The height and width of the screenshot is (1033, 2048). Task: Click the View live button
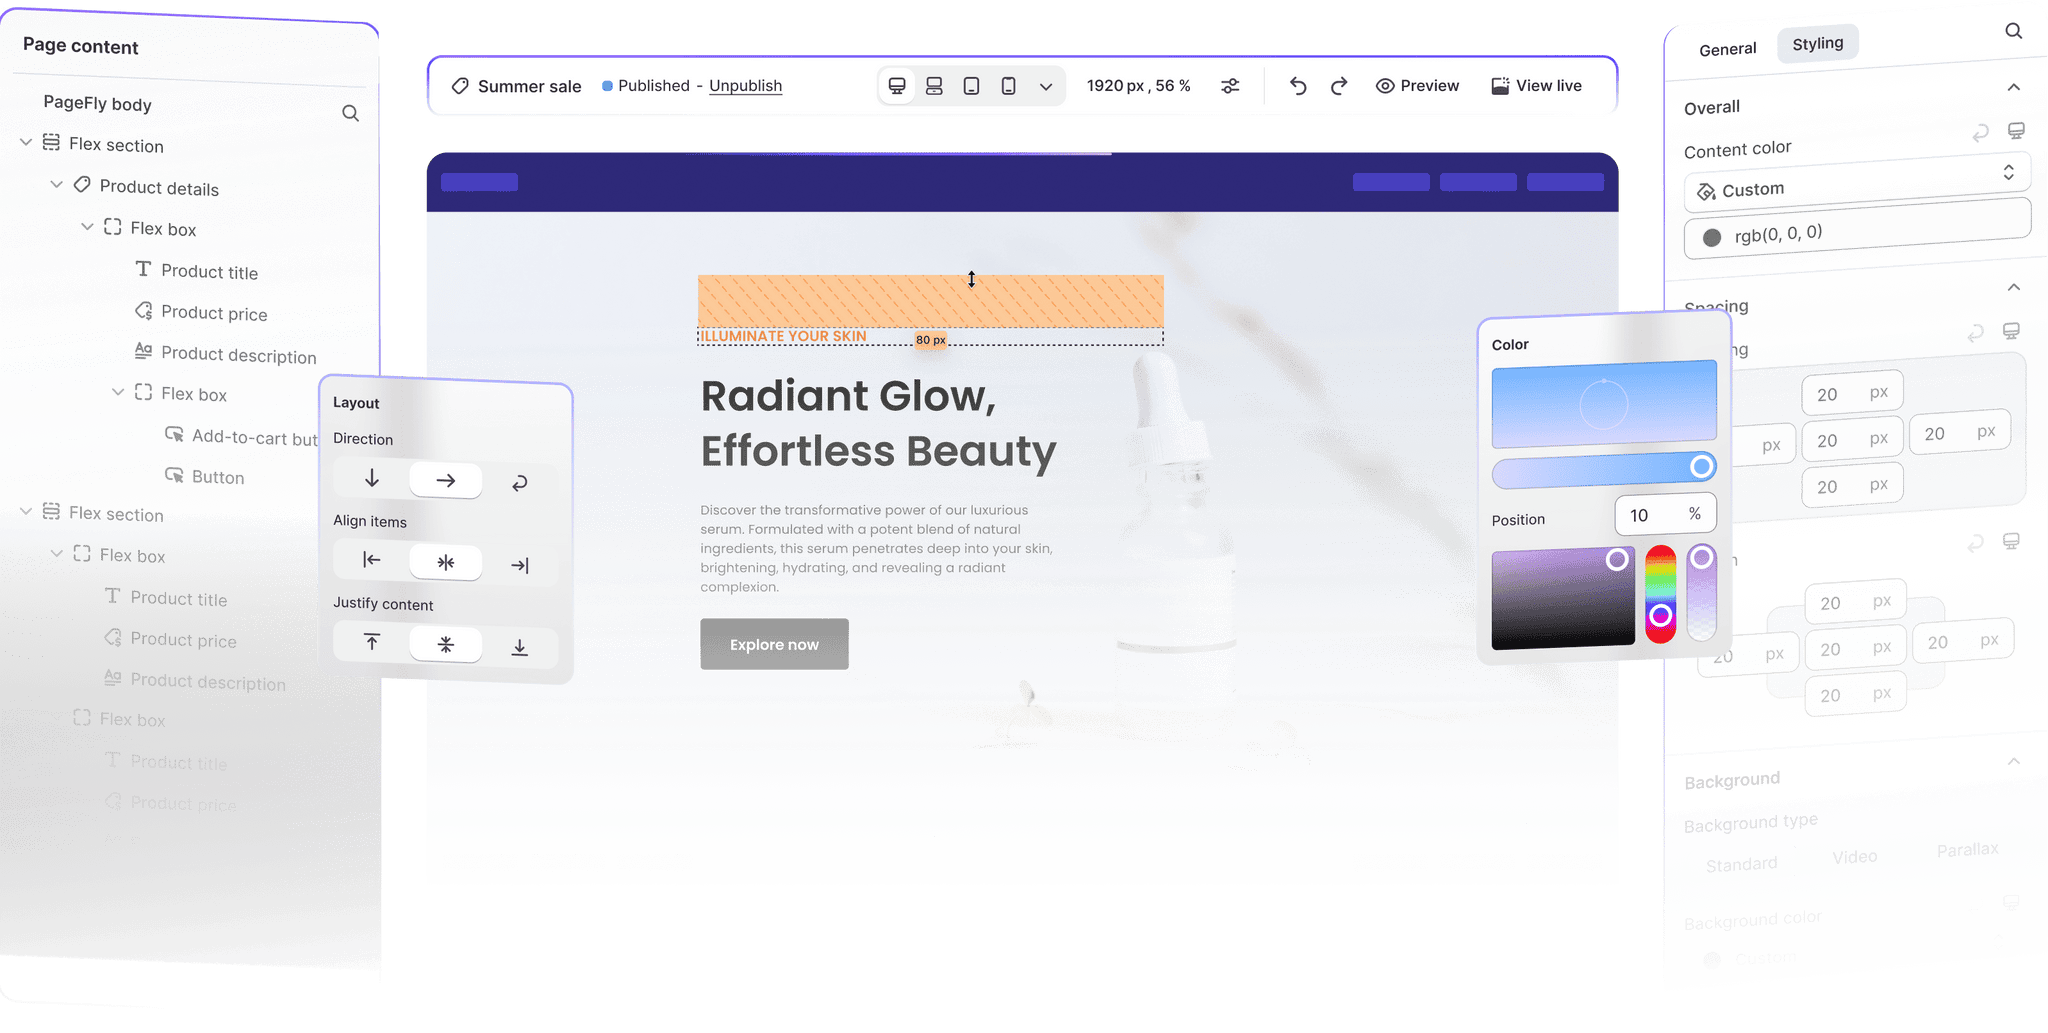pos(1536,86)
